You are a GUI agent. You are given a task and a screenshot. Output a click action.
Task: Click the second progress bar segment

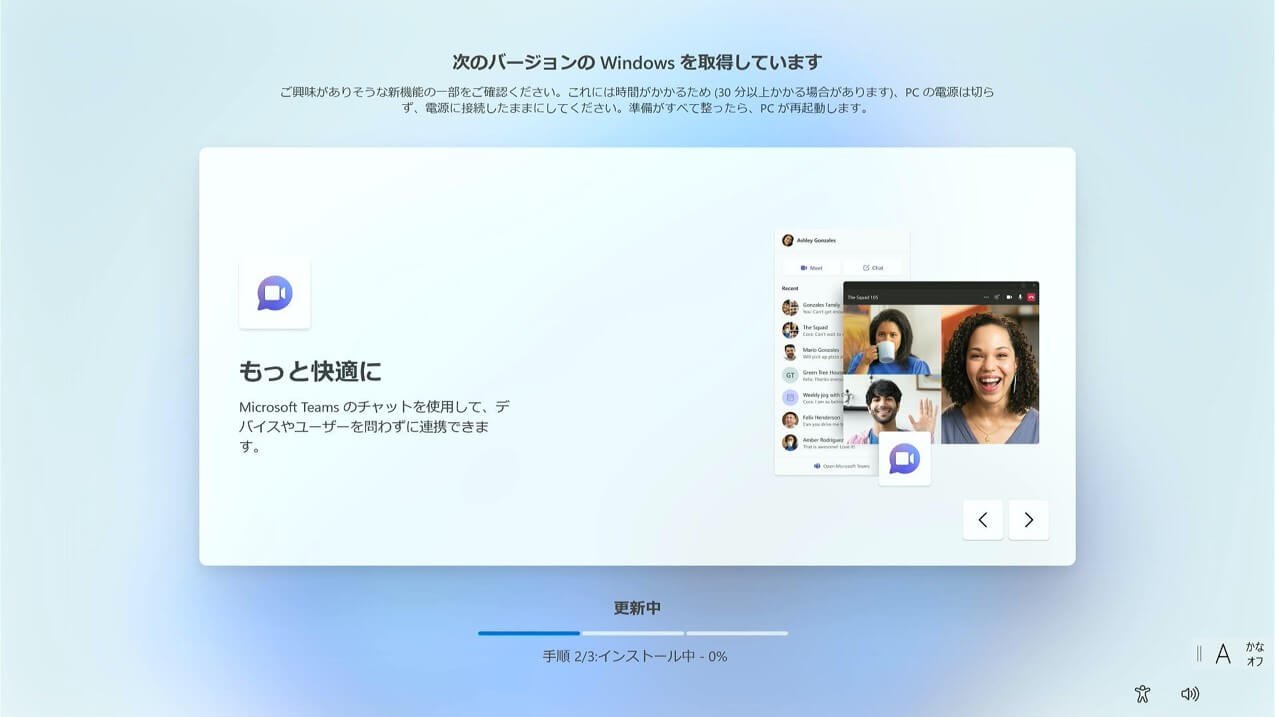click(633, 633)
